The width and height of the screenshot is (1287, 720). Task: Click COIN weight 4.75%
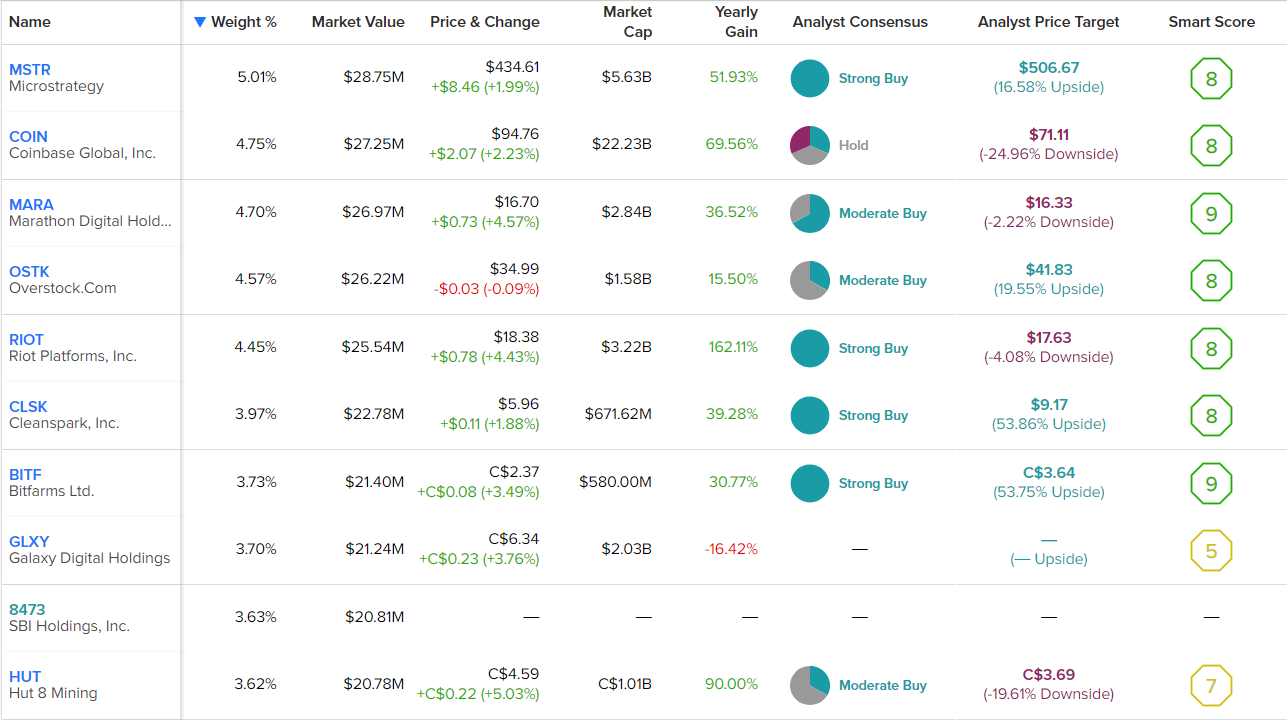(256, 144)
